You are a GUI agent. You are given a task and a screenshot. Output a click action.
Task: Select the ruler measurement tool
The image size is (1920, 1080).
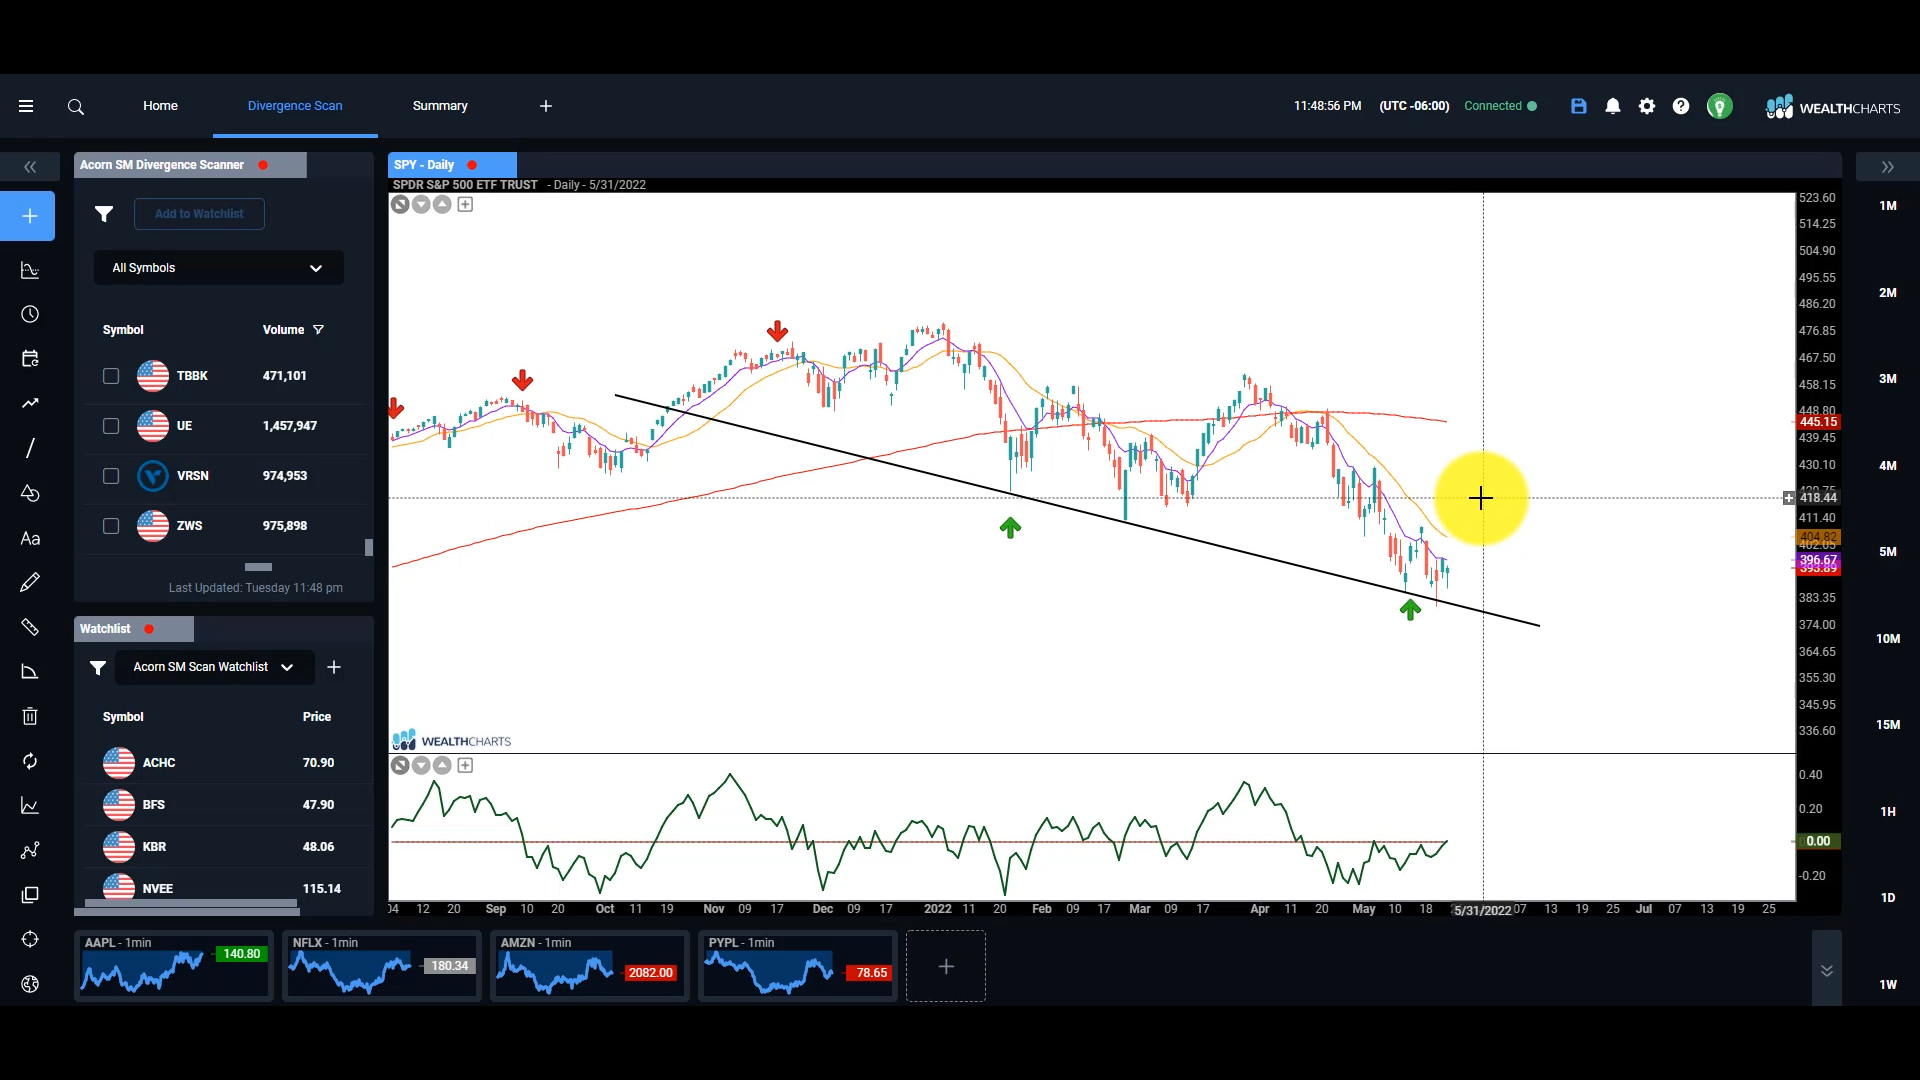coord(30,627)
